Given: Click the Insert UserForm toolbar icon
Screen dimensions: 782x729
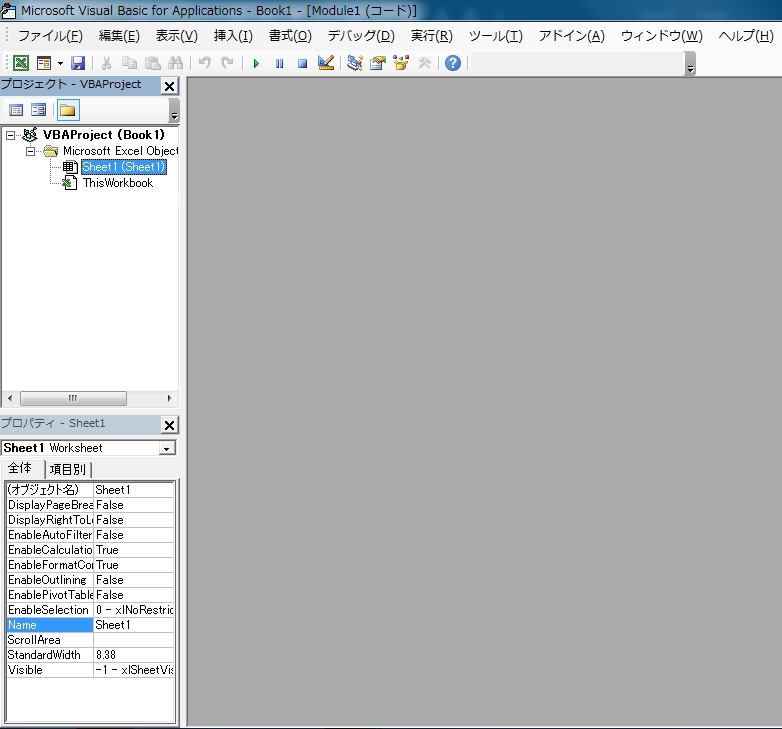Looking at the screenshot, I should click(x=44, y=63).
